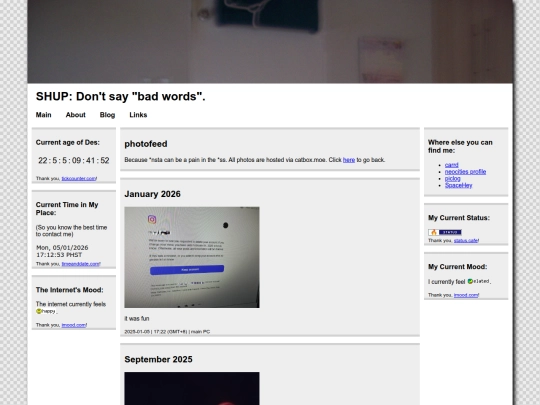Select the 'photofeed' heading
This screenshot has height=405, width=540.
click(146, 144)
